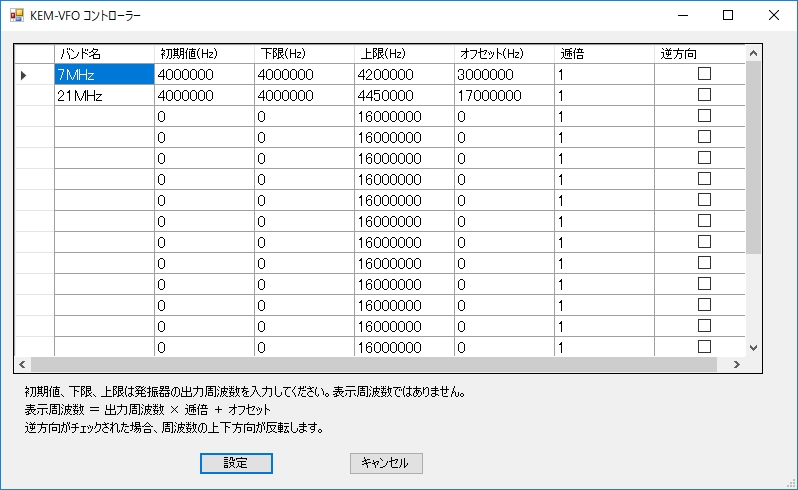Minimize the KEM-VFO controller window
The width and height of the screenshot is (798, 490).
click(682, 16)
